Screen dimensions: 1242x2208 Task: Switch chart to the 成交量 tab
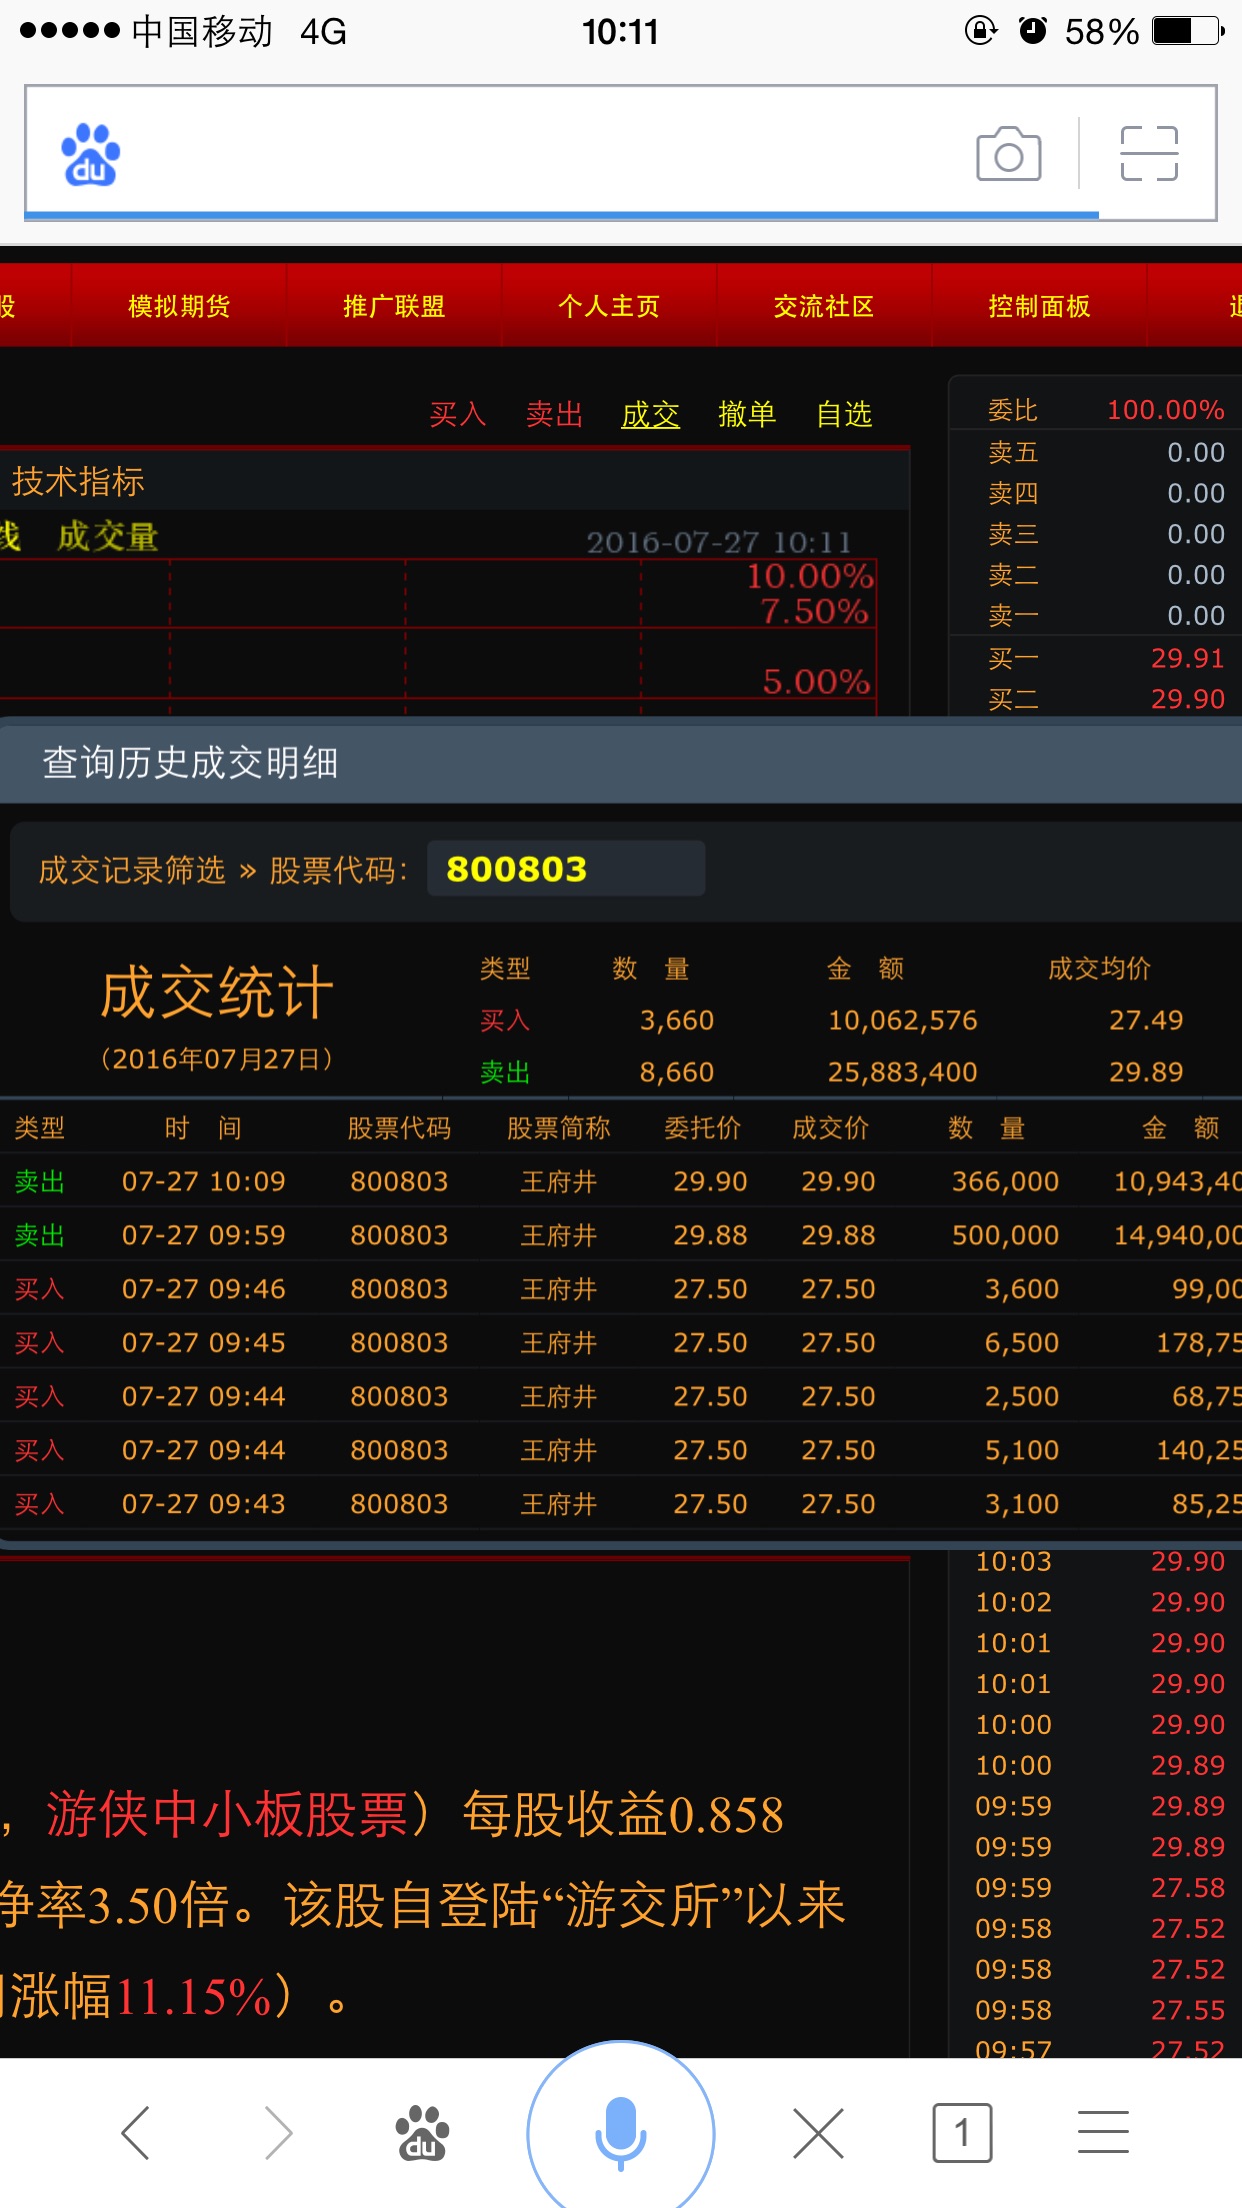click(108, 537)
